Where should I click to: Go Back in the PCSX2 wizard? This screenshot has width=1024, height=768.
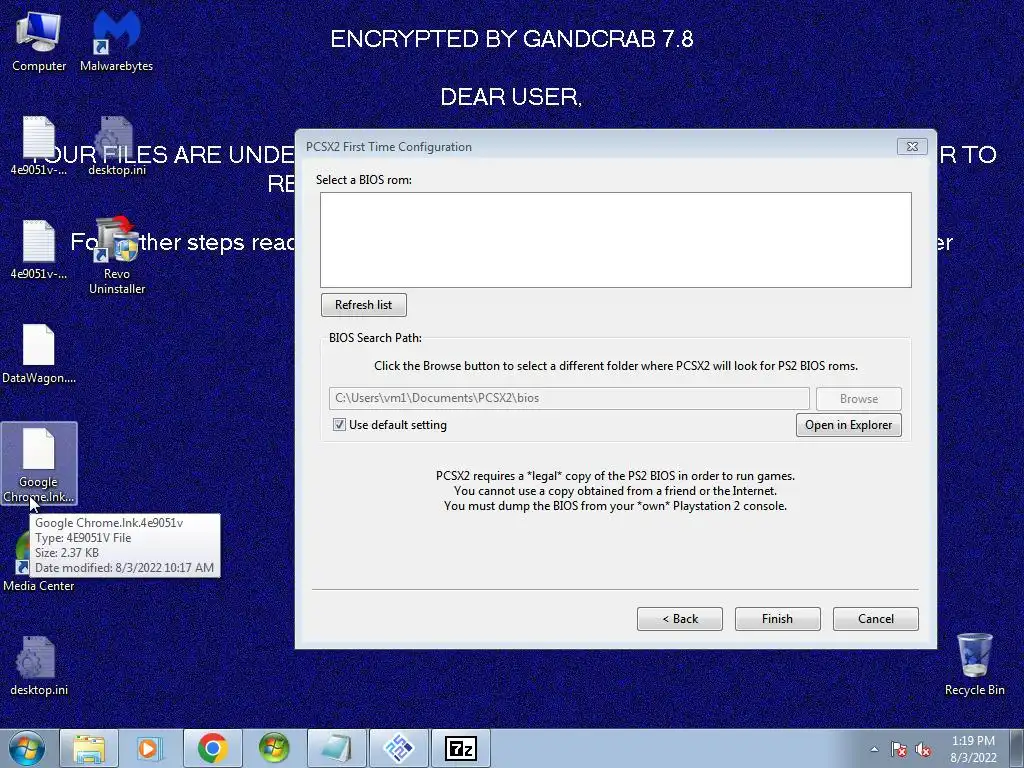pyautogui.click(x=680, y=619)
